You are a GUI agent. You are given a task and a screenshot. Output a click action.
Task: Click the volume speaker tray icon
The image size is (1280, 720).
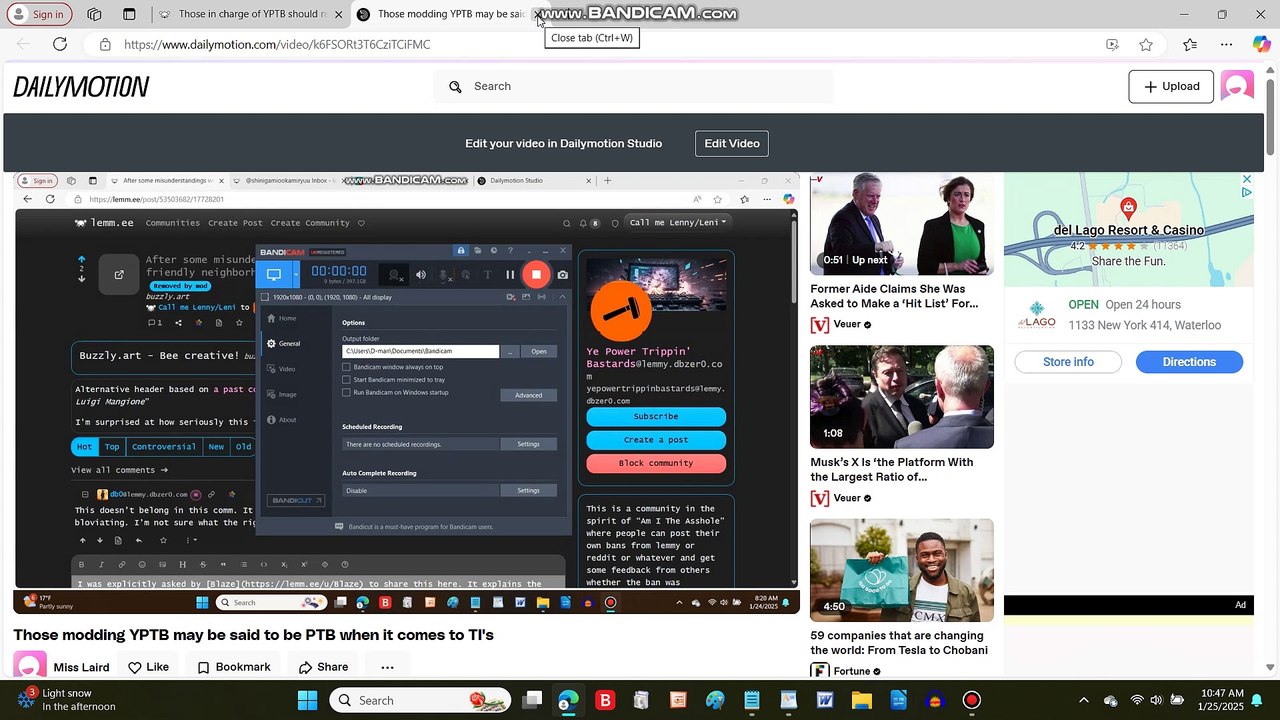1157,700
